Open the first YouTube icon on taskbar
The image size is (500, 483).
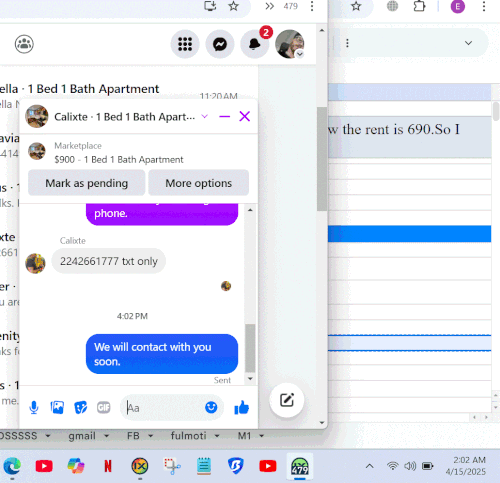[44, 466]
